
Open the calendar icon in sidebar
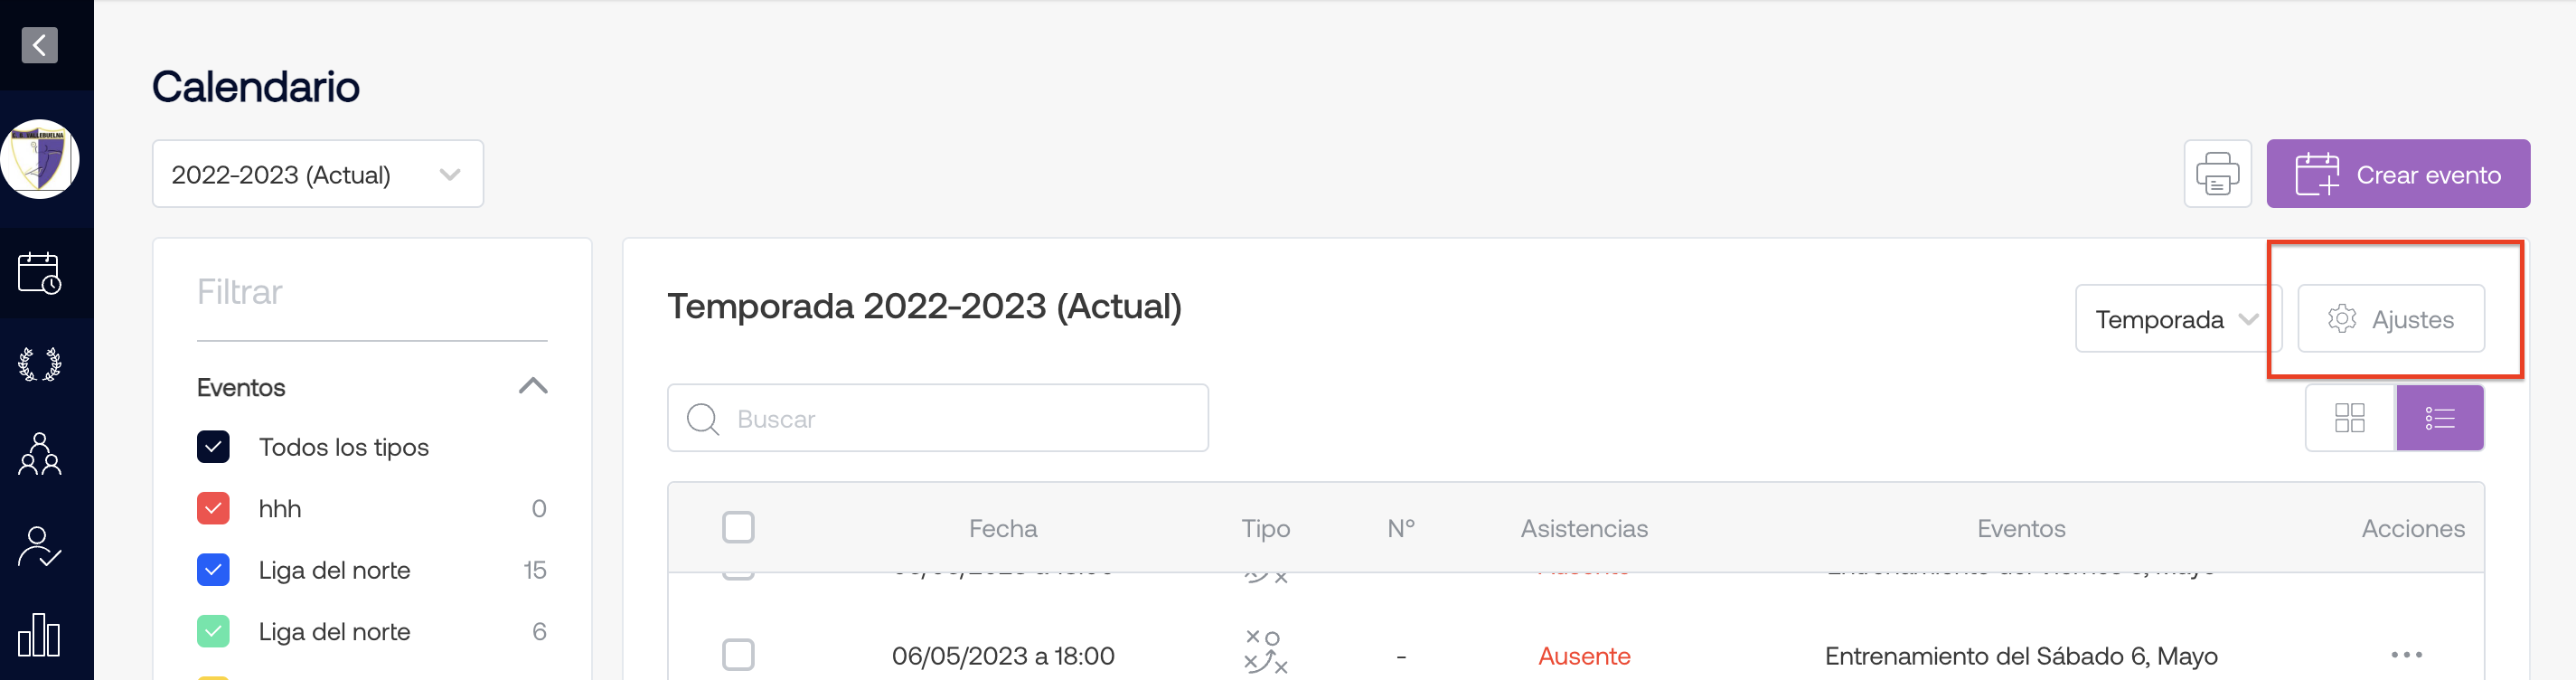[x=39, y=272]
